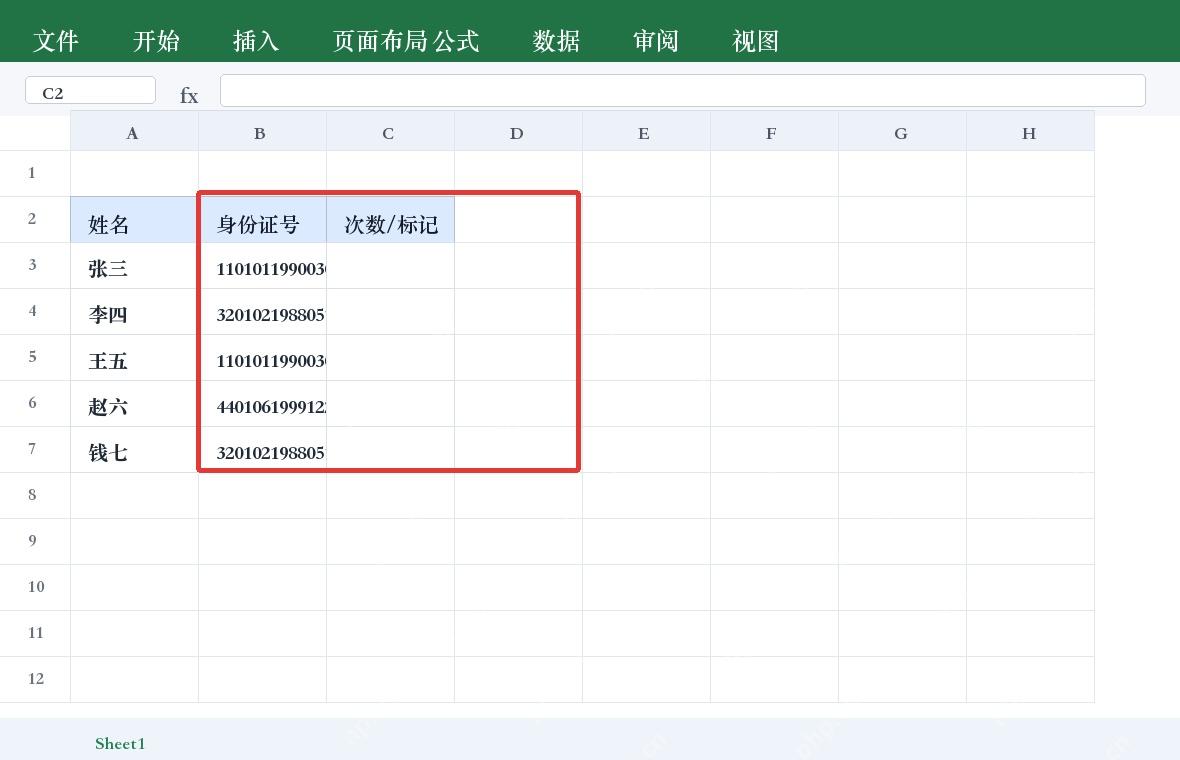The width and height of the screenshot is (1180, 760).
Task: Select the cell containing 王五
Action: 134,357
